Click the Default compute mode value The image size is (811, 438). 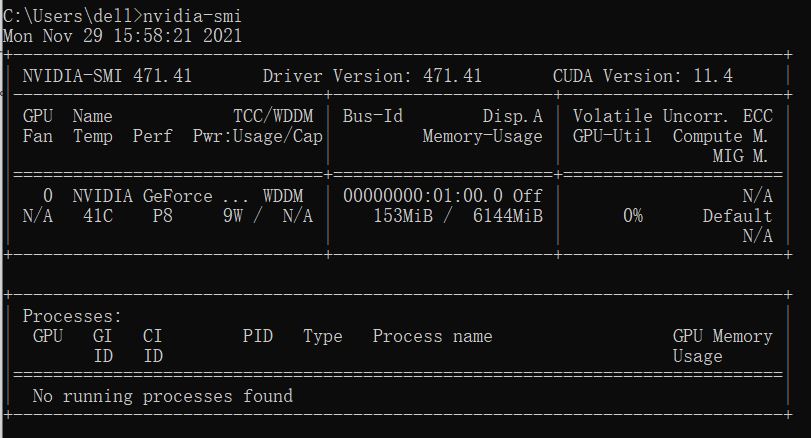(737, 216)
